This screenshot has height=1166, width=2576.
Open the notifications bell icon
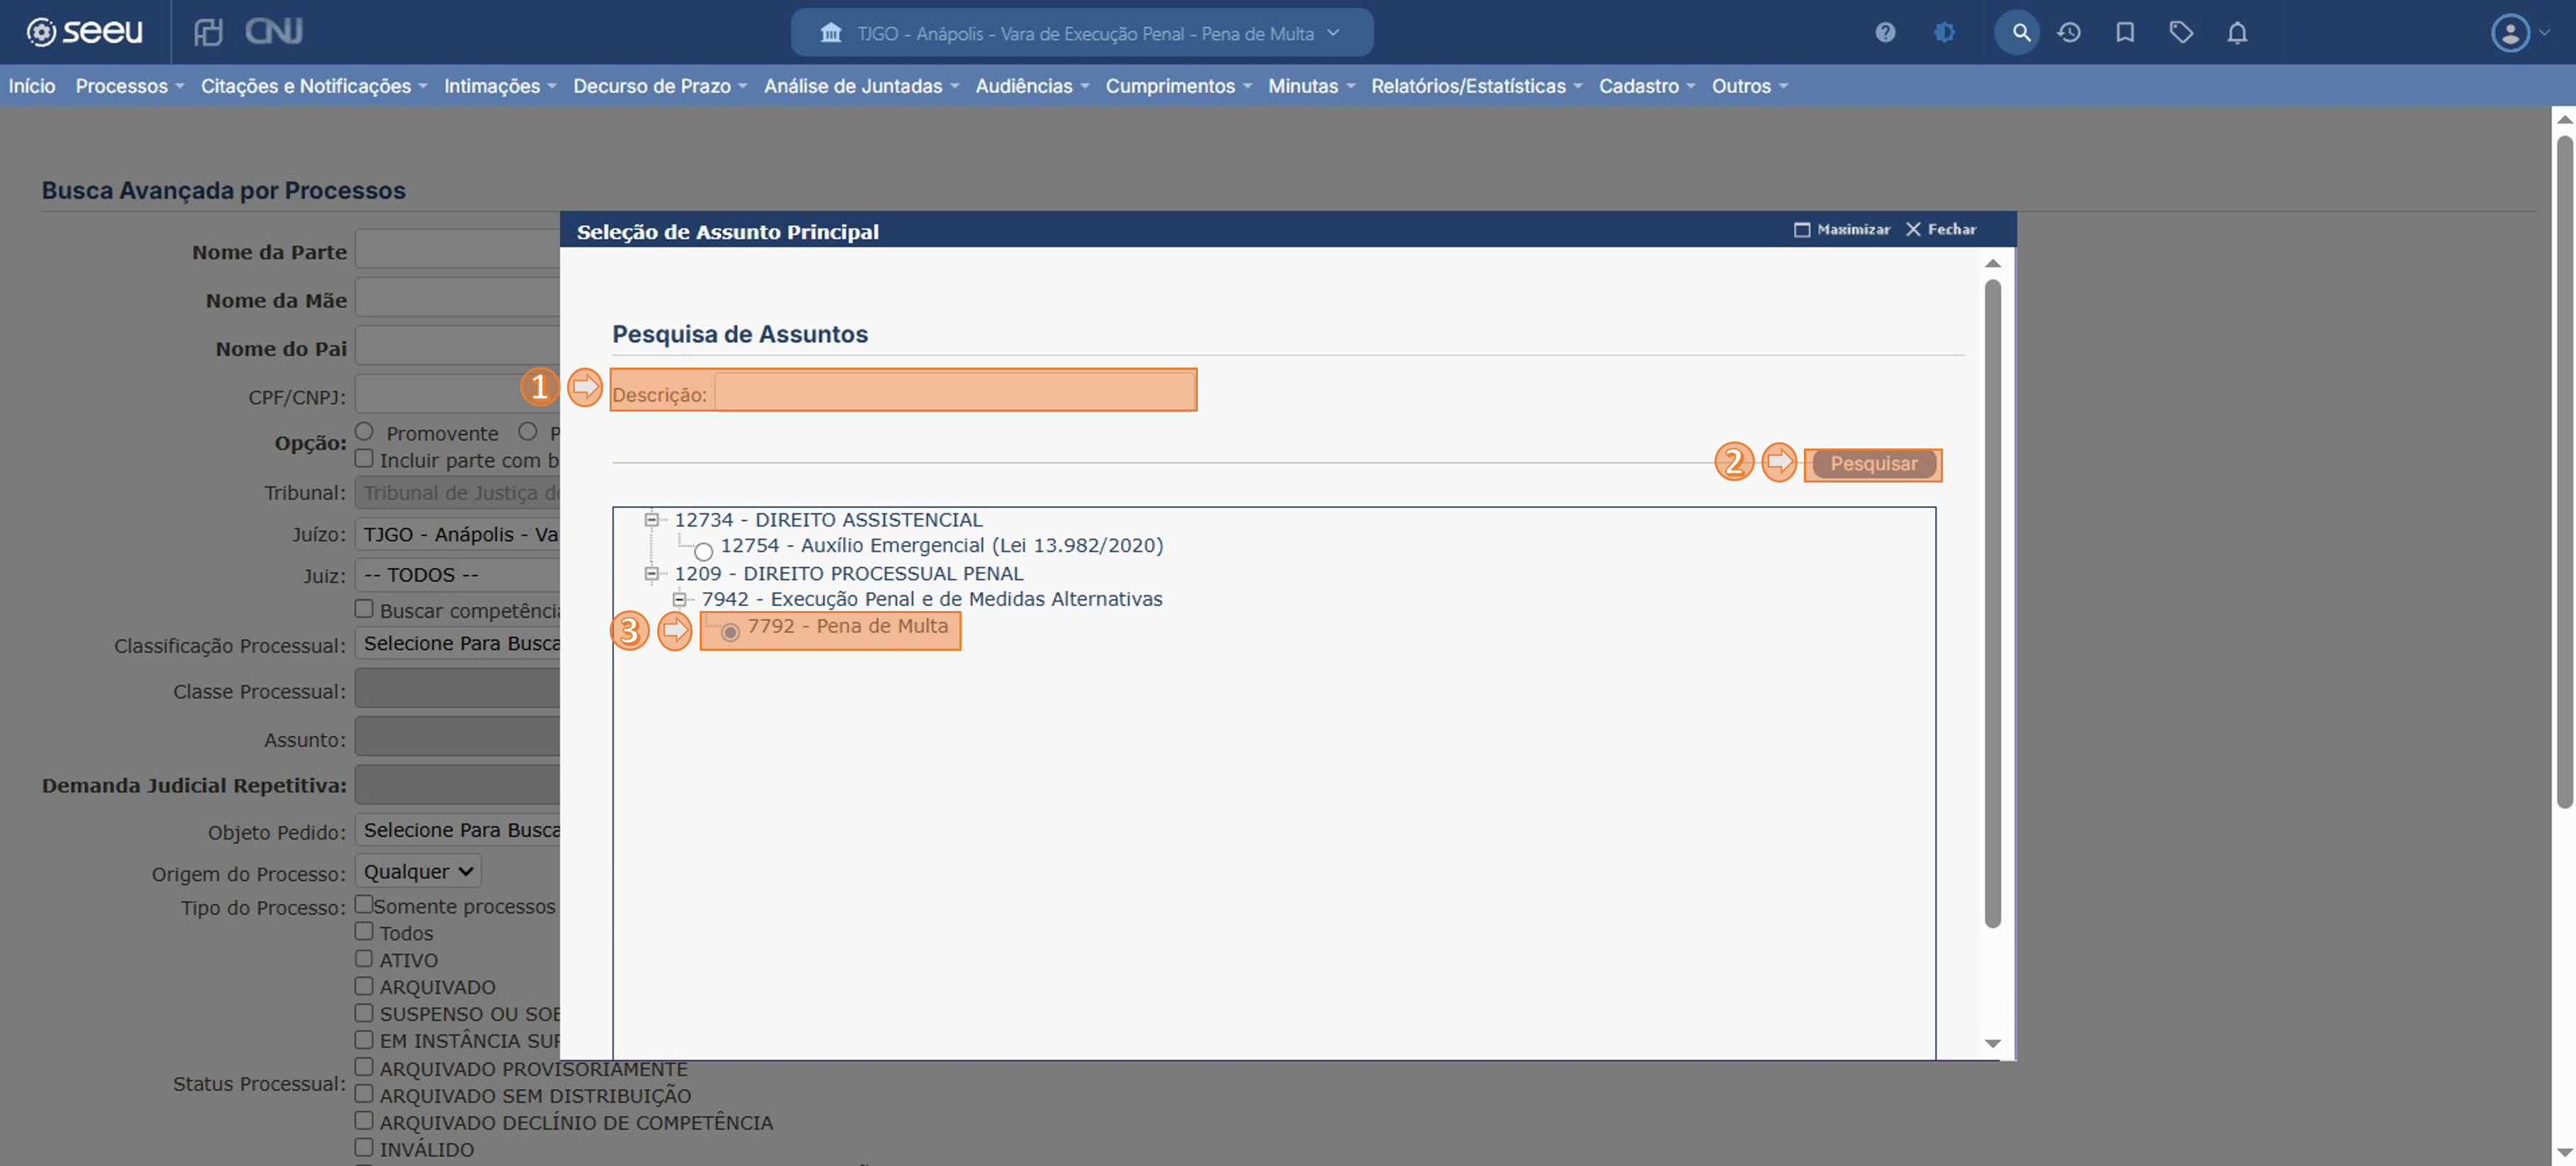point(2237,33)
